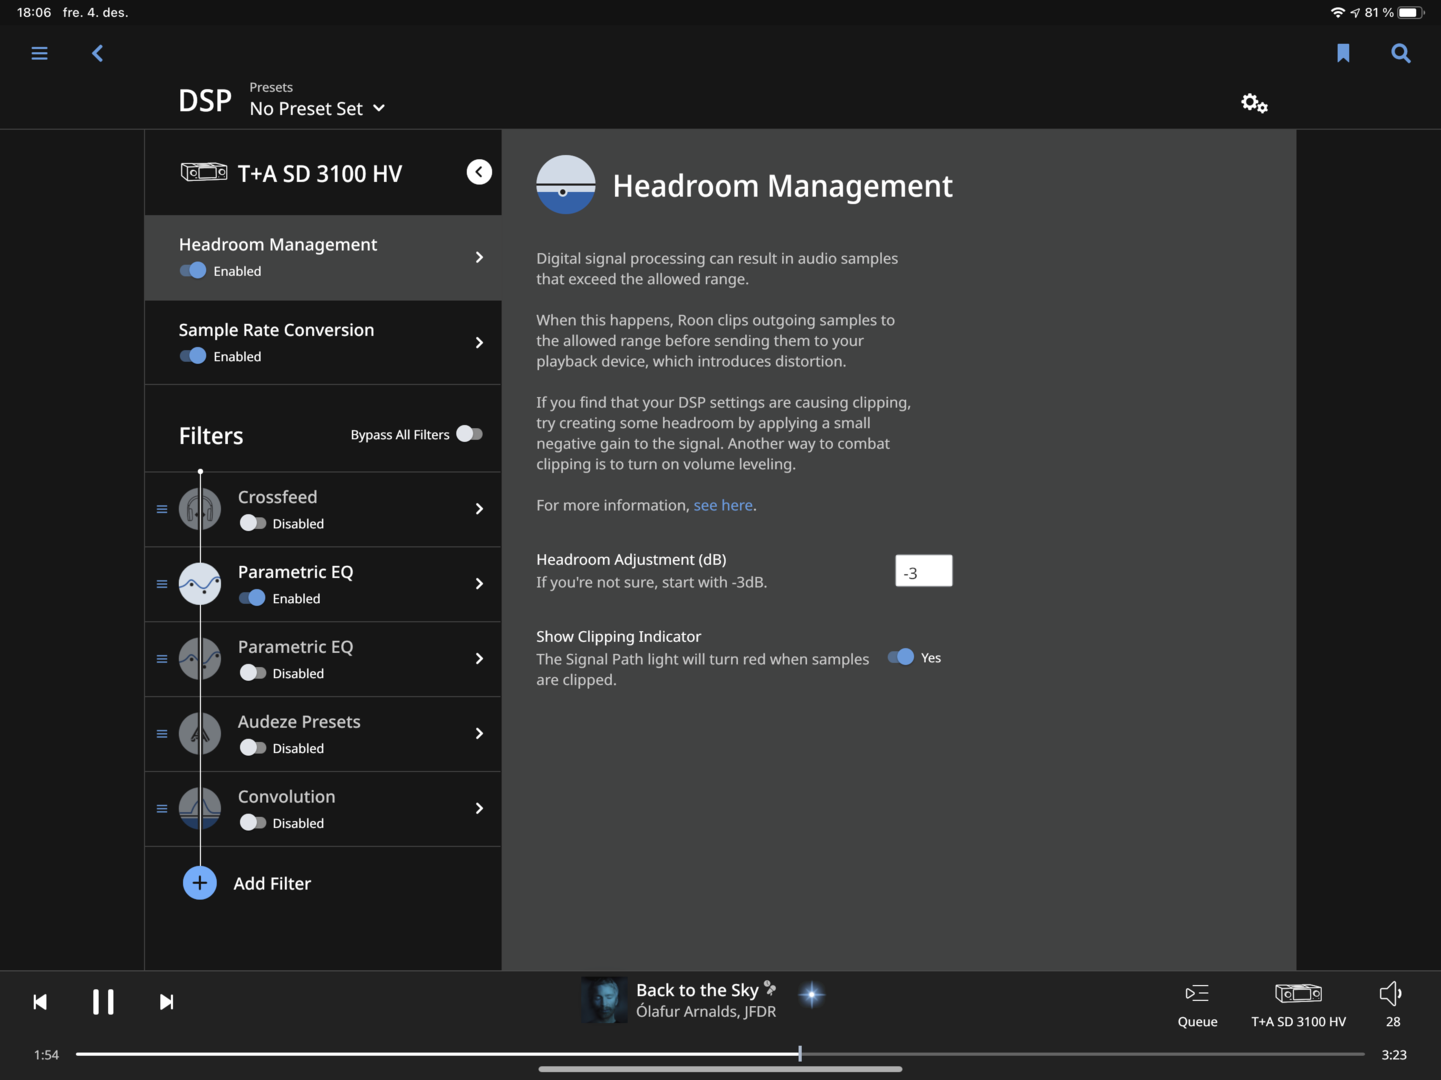The height and width of the screenshot is (1080, 1441).
Task: Expand disabled Parametric EQ chevron
Action: pos(479,659)
